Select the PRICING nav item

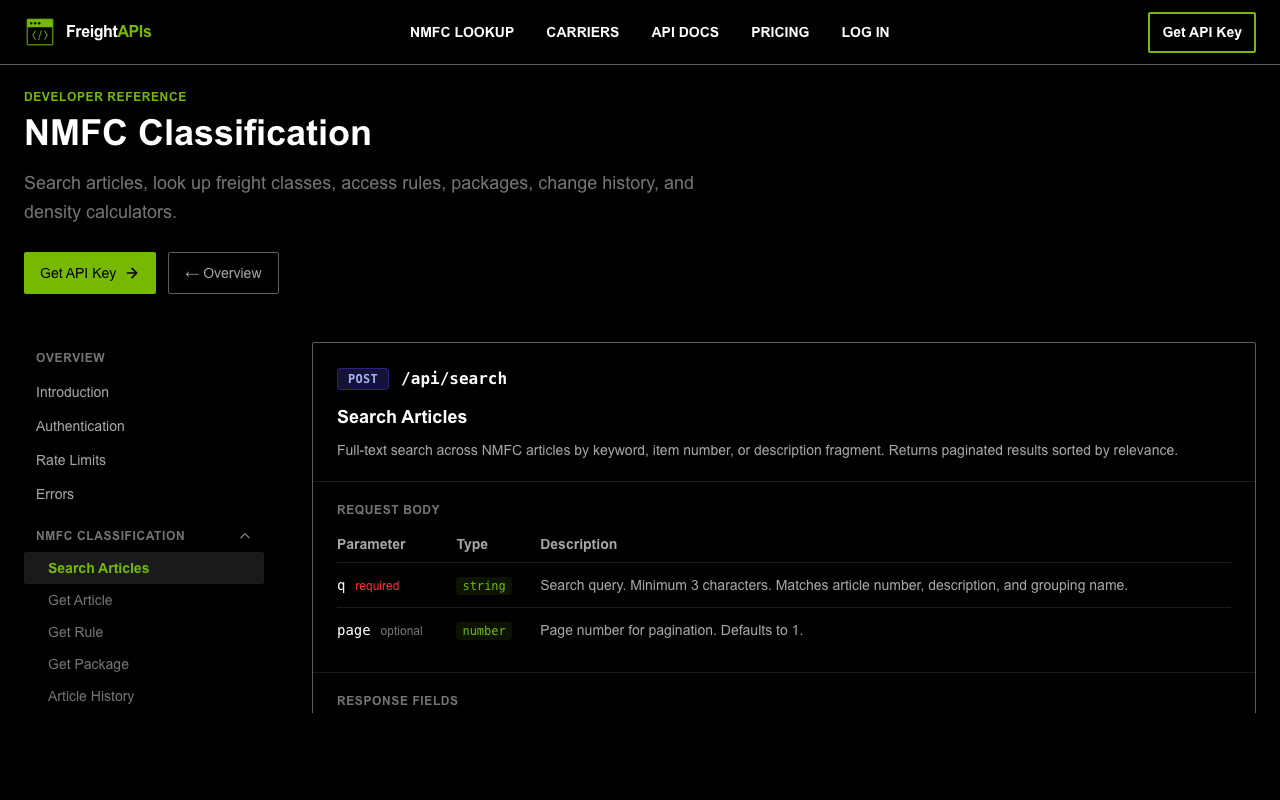(x=780, y=32)
